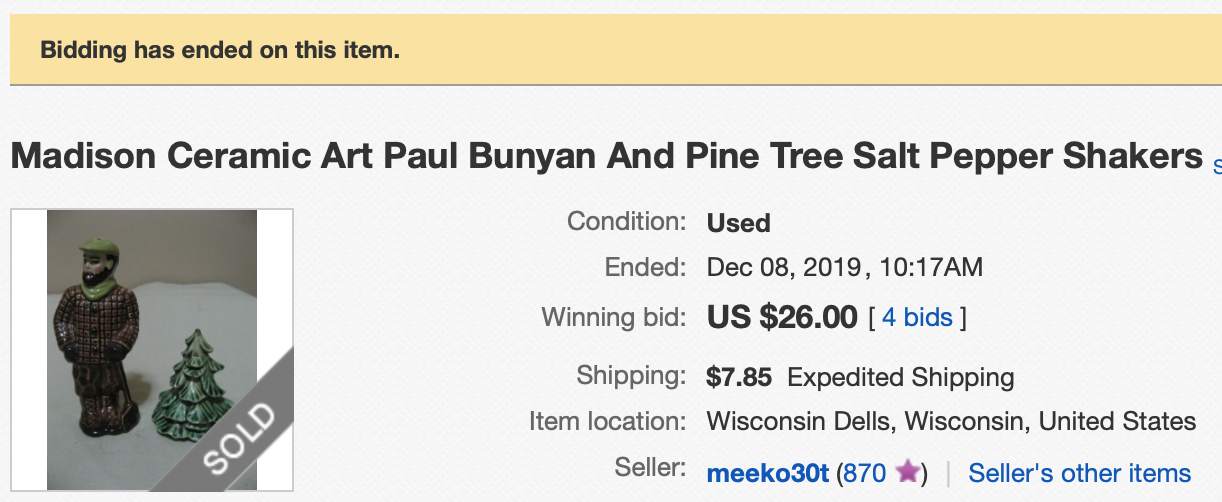Click the 'Seller:' label
Image resolution: width=1222 pixels, height=502 pixels.
coord(652,468)
